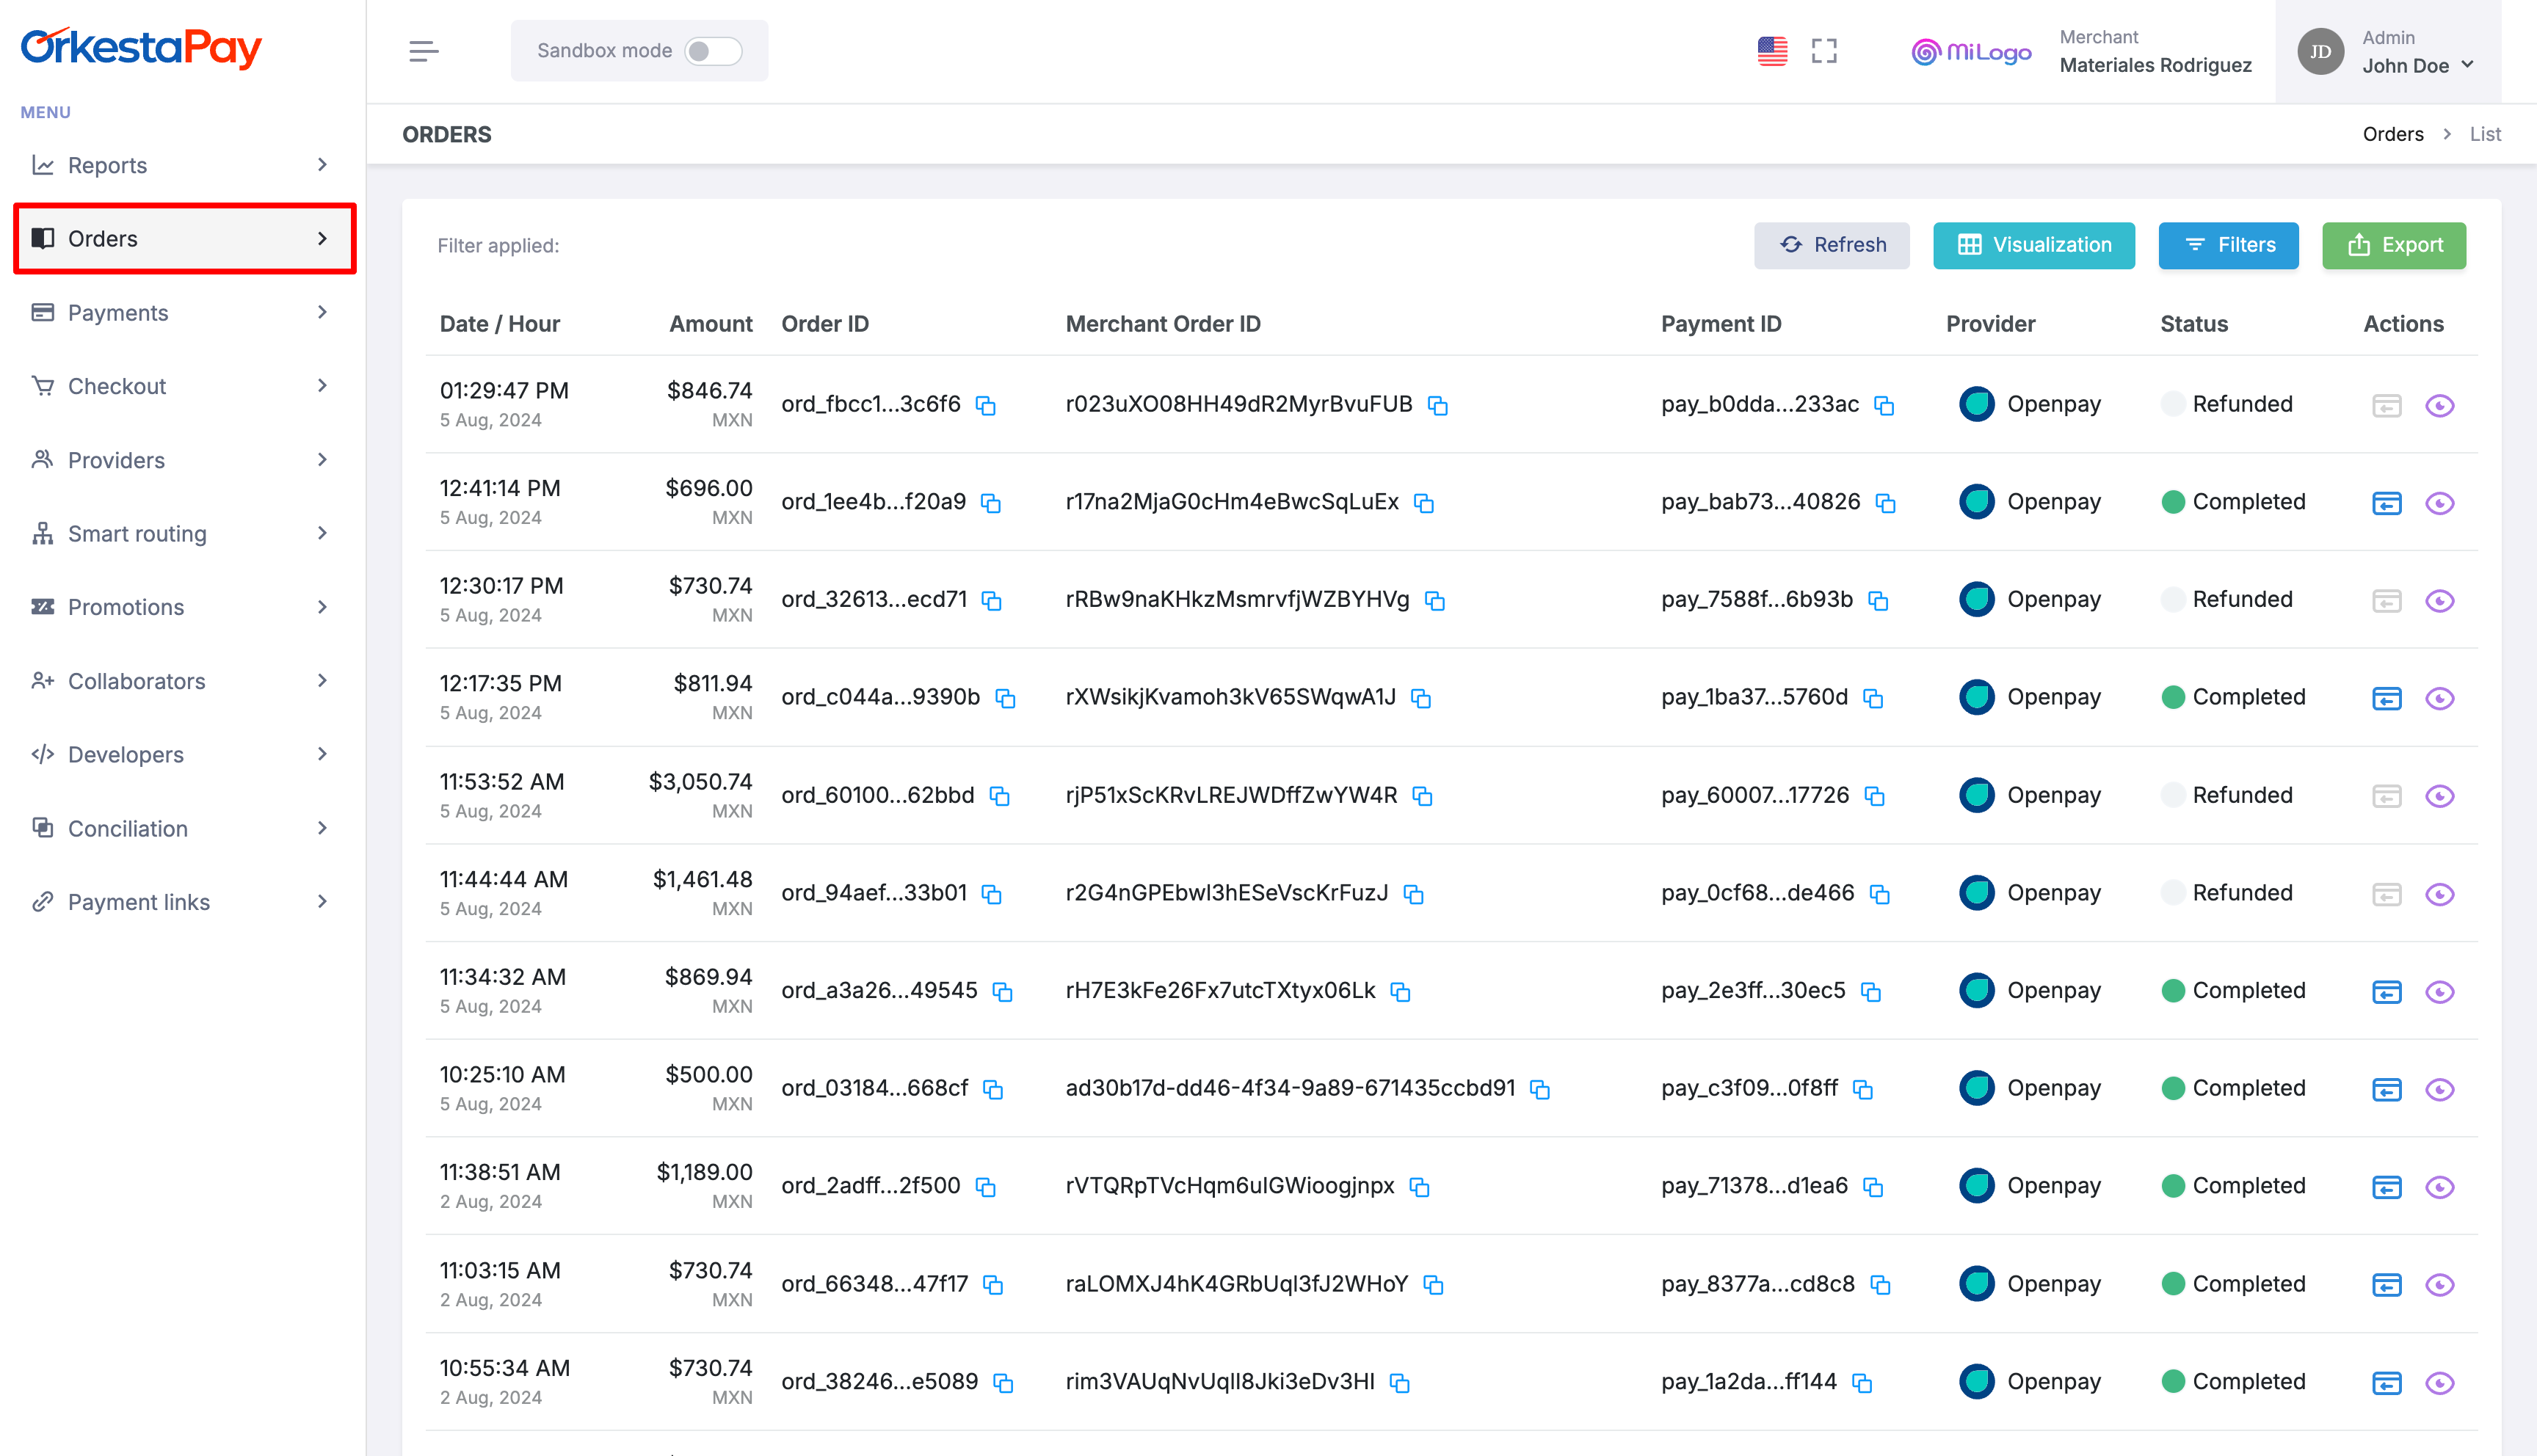Copy merchant order ID ad30b17d-dd46-4f34-9a89-671435ccbd91

[1540, 1089]
